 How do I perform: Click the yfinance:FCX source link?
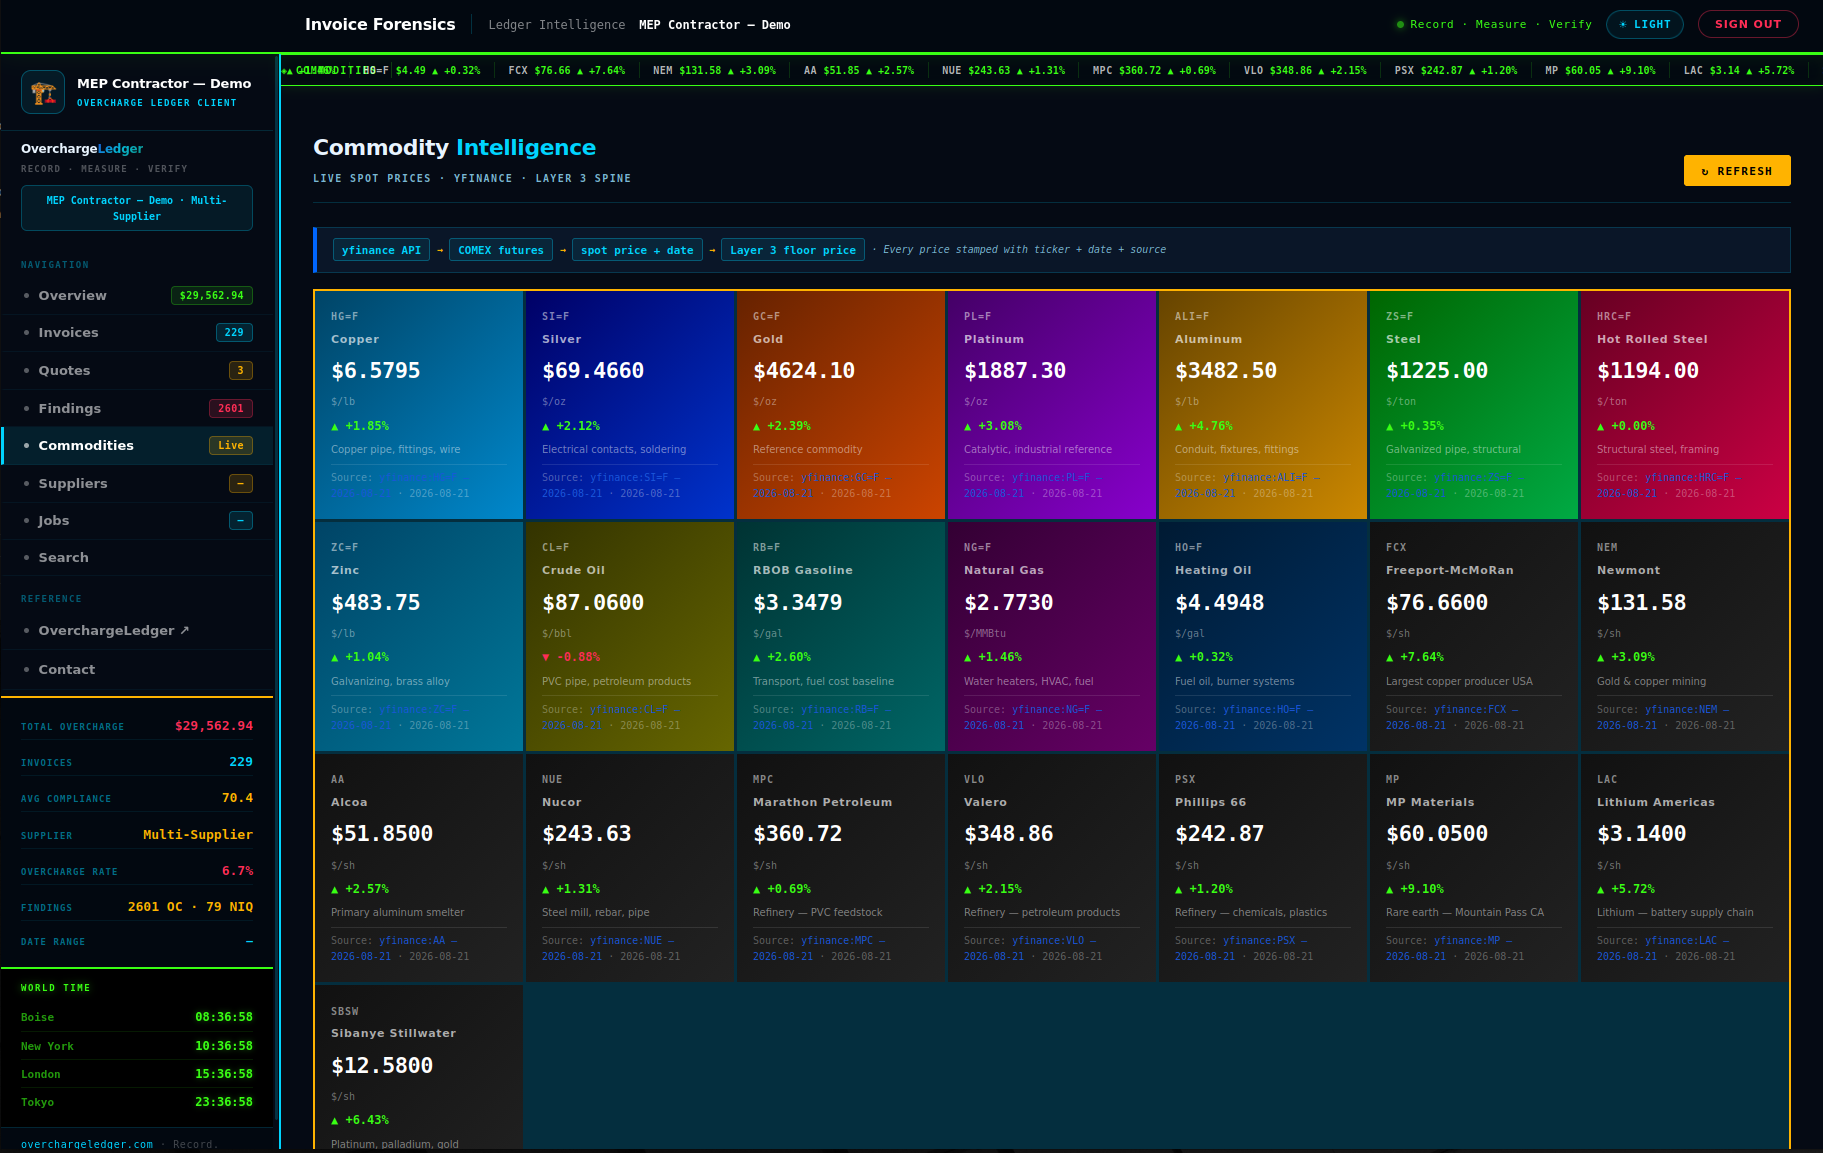point(1470,709)
